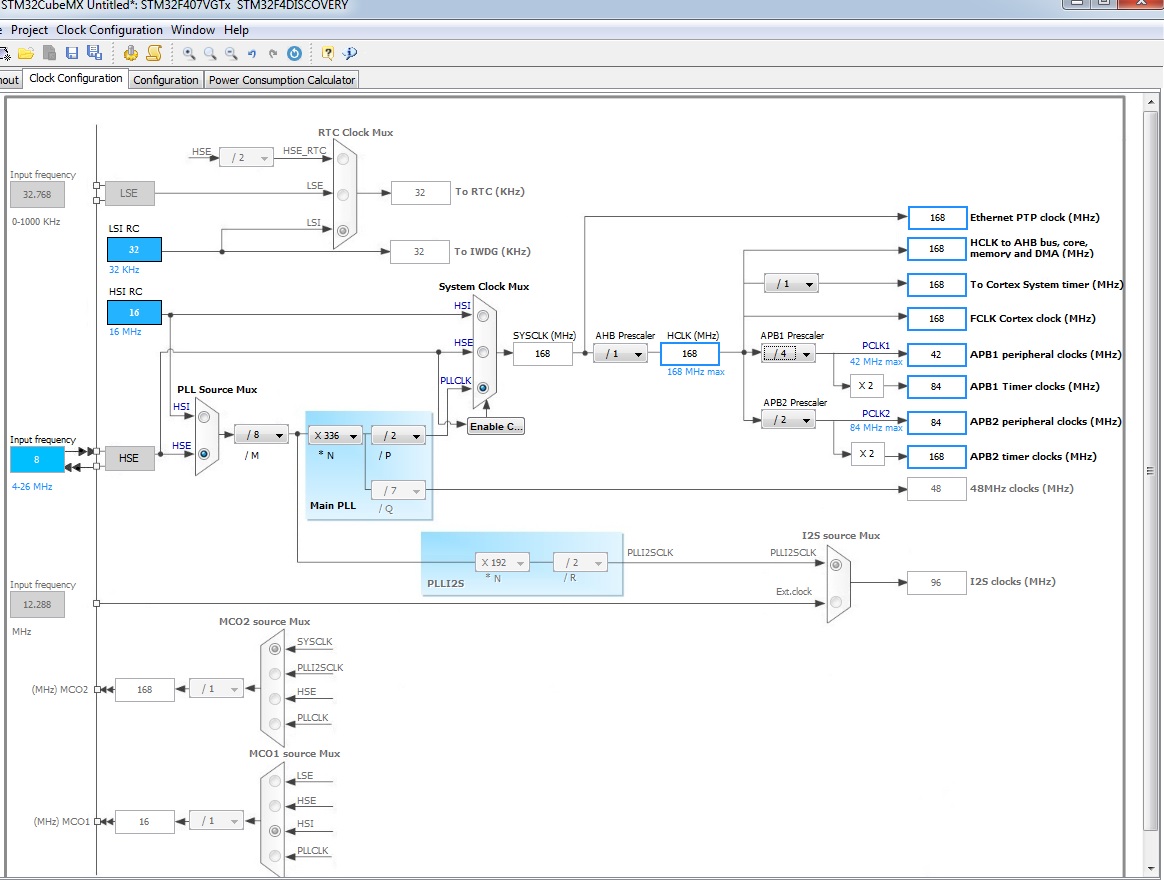Select LSE in MCO1 source Mux
1164x880 pixels.
275,781
